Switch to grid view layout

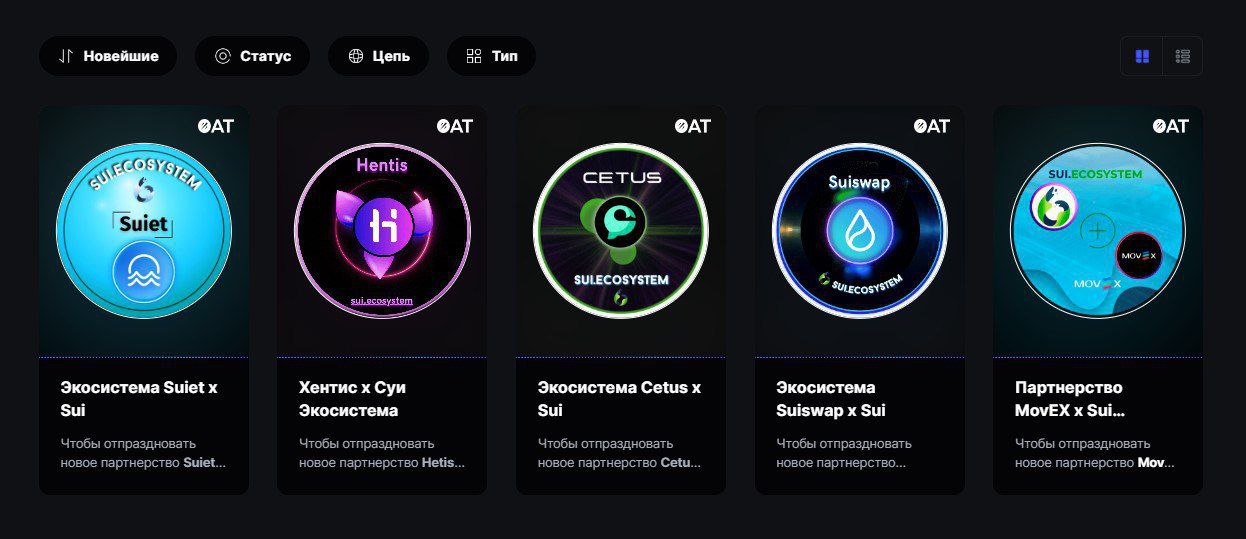pyautogui.click(x=1142, y=57)
